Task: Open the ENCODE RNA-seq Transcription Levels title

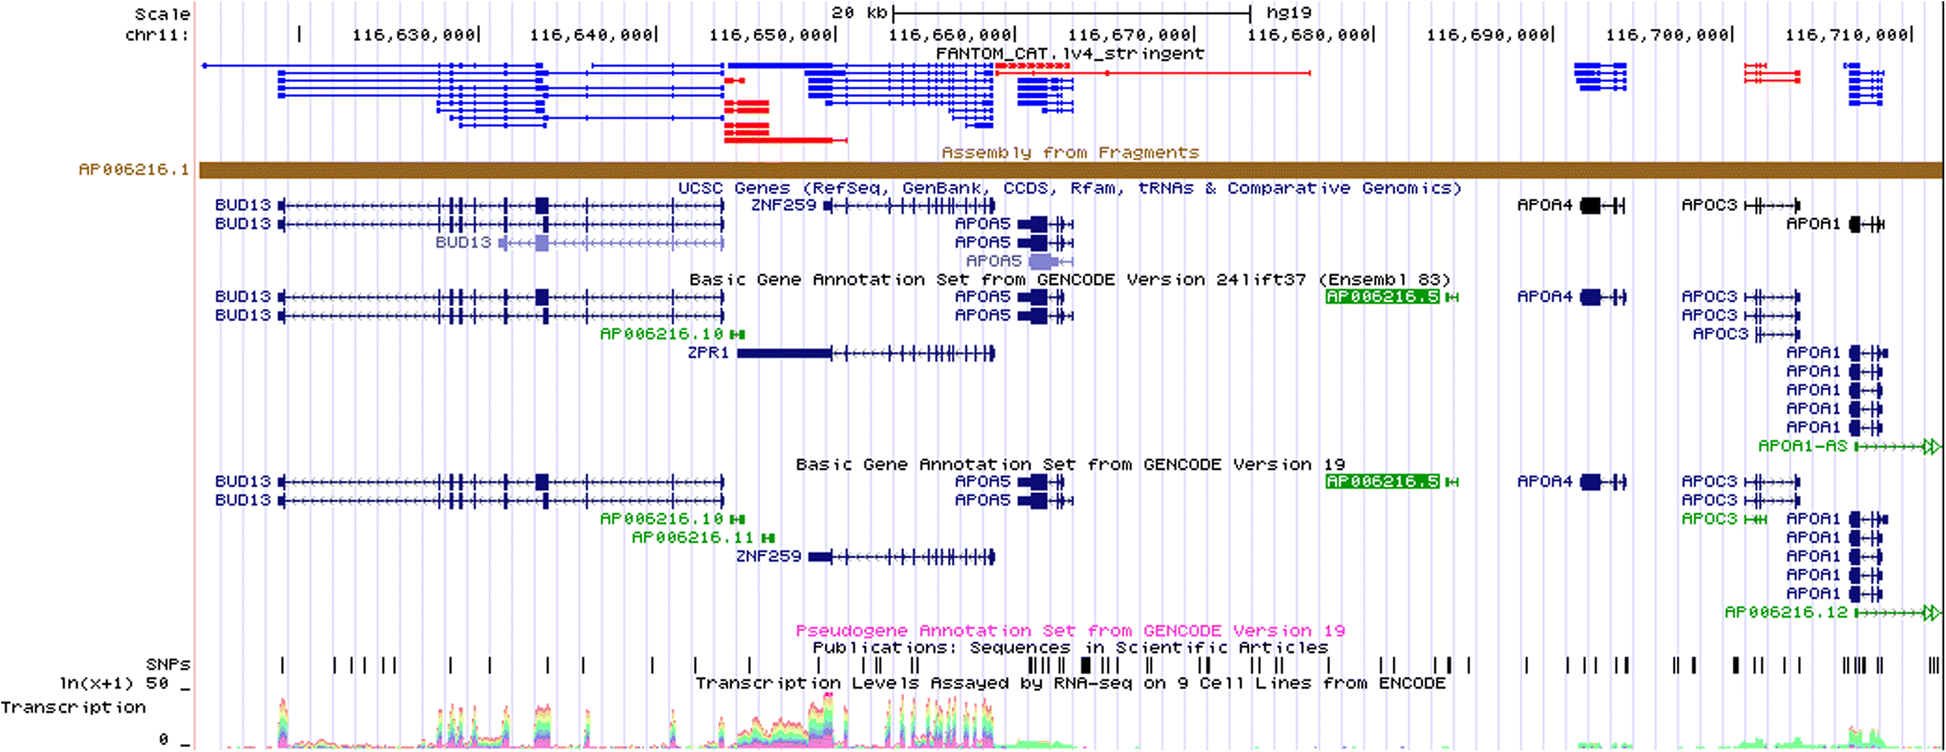Action: coord(1070,683)
